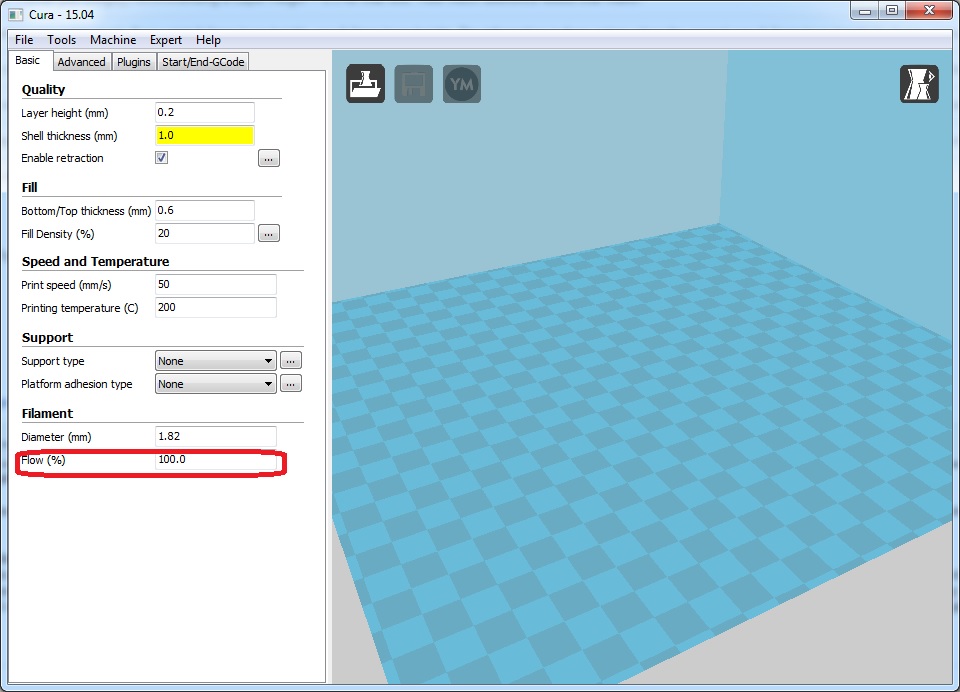This screenshot has width=960, height=692.
Task: Switch to the Advanced tab
Action: [81, 62]
